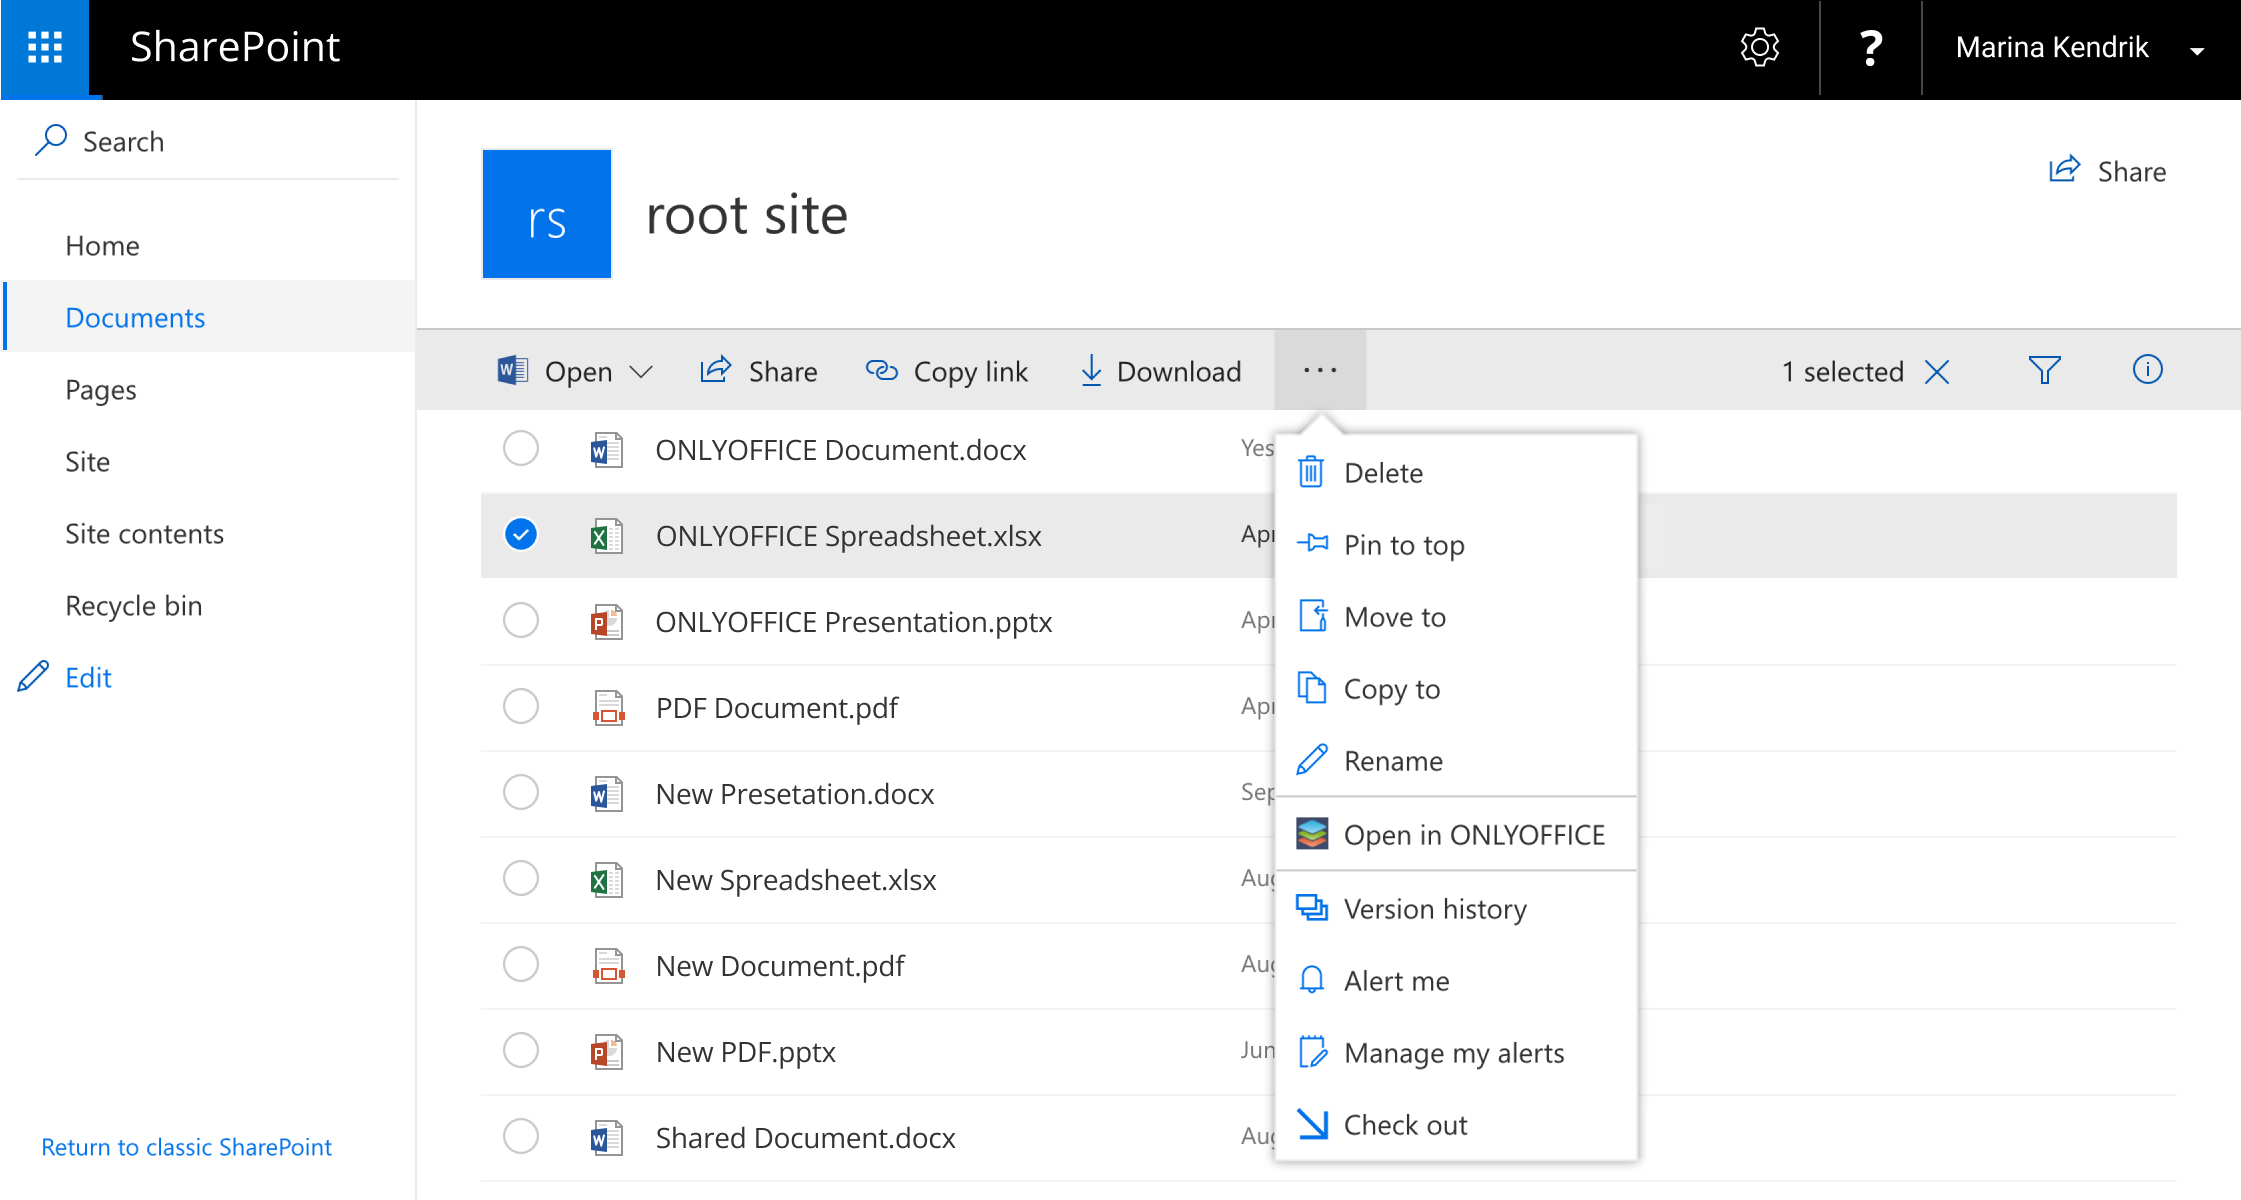
Task: Clear selection with the X icon
Action: tap(1937, 372)
